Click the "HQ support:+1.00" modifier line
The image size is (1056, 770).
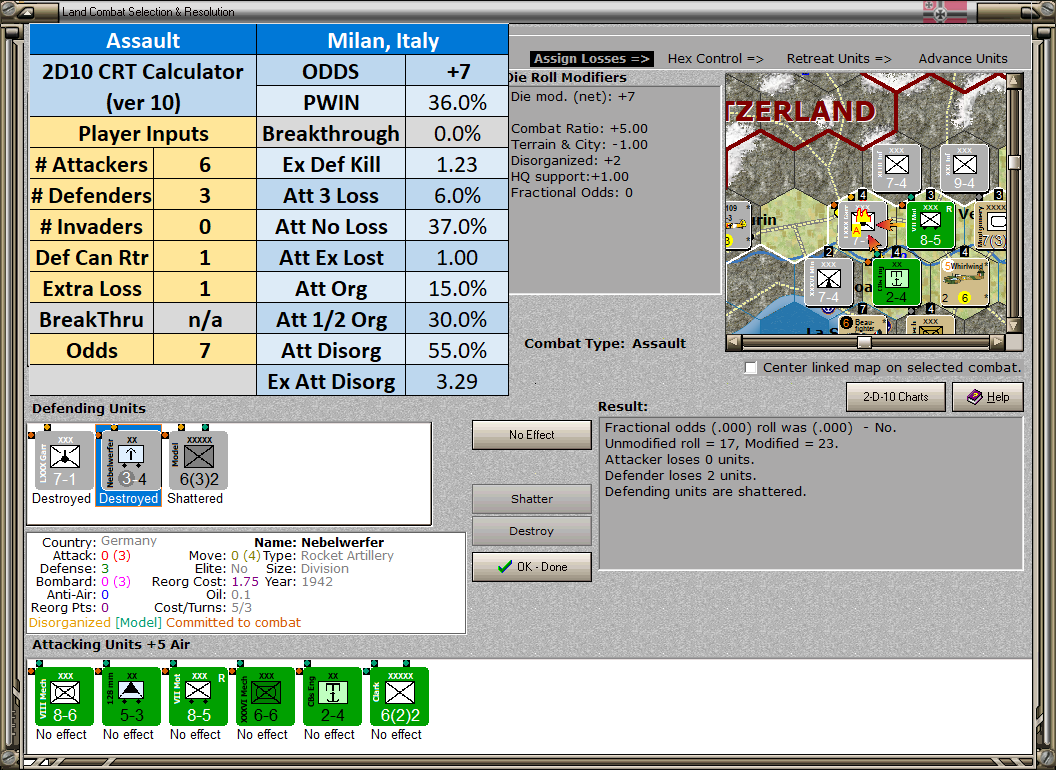click(x=570, y=177)
